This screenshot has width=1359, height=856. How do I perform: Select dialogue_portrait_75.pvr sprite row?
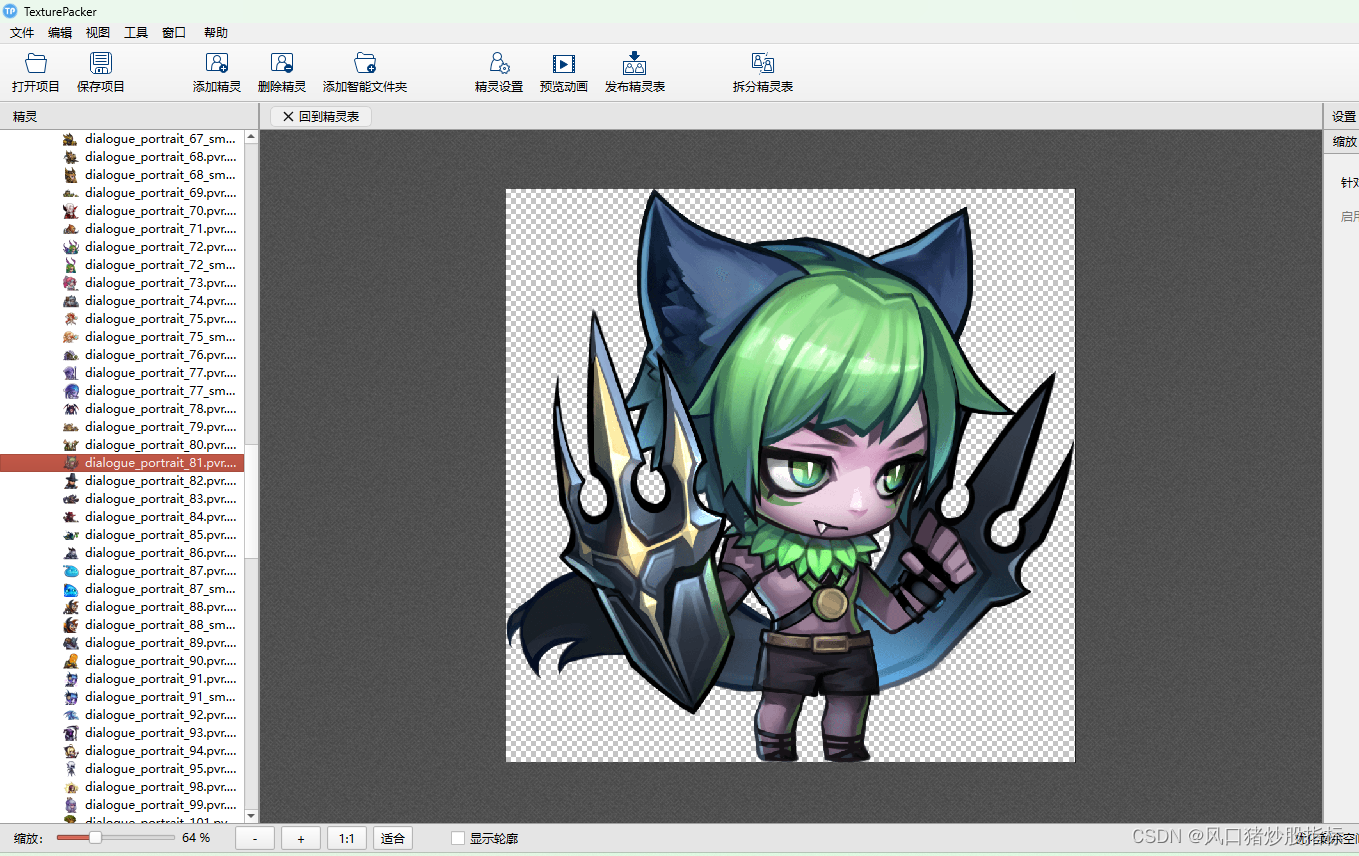point(122,319)
